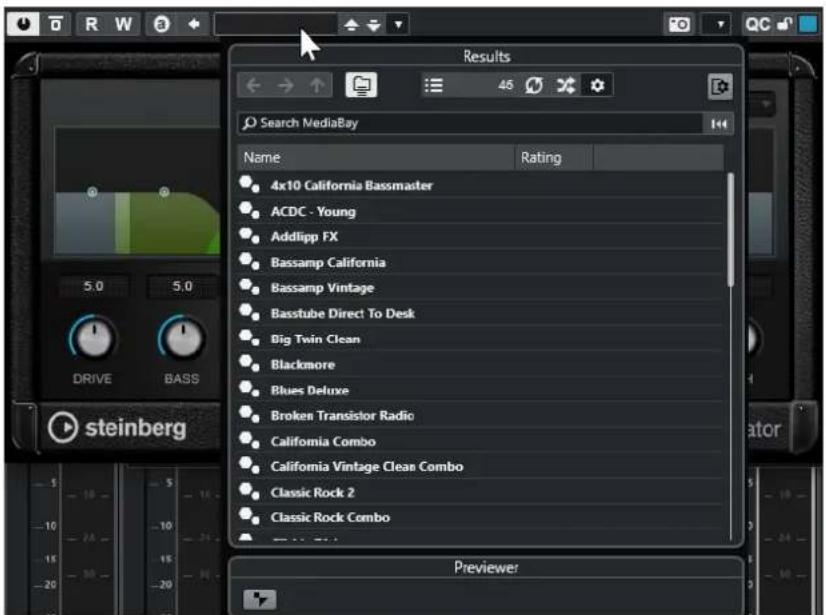Image resolution: width=826 pixels, height=615 pixels.
Task: Click the blue color indicator square
Action: pos(808,24)
